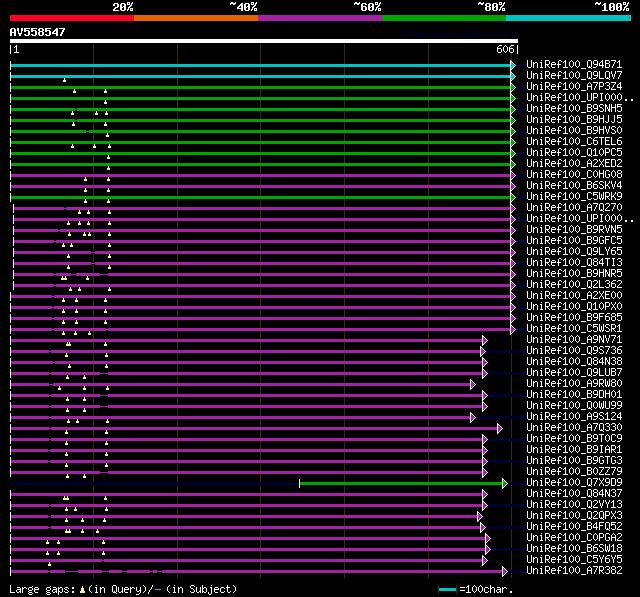Click the cyan Q9LQV7 alignment bar
Screen dimensions: 640x597
(260, 76)
